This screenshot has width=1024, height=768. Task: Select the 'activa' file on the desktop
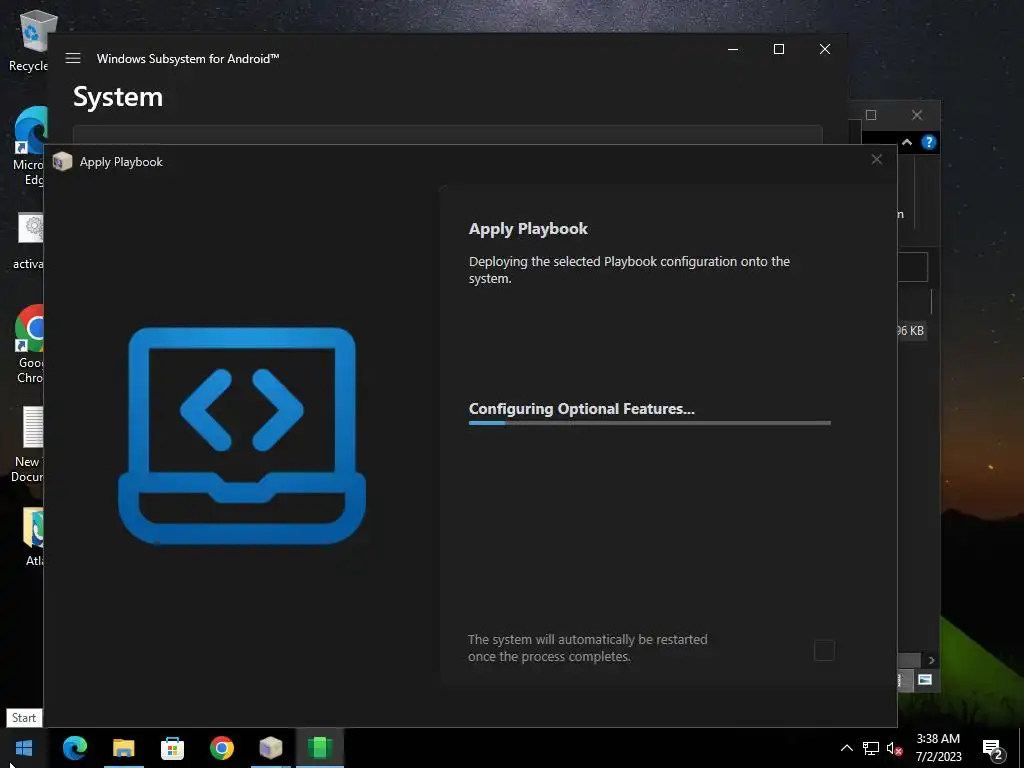click(x=29, y=241)
